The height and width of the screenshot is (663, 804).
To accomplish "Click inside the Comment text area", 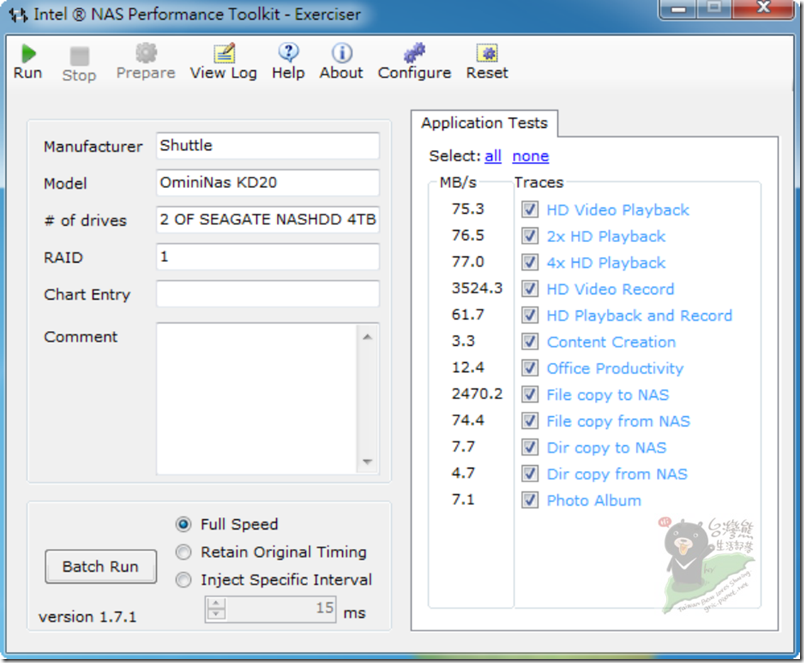I will [256, 398].
